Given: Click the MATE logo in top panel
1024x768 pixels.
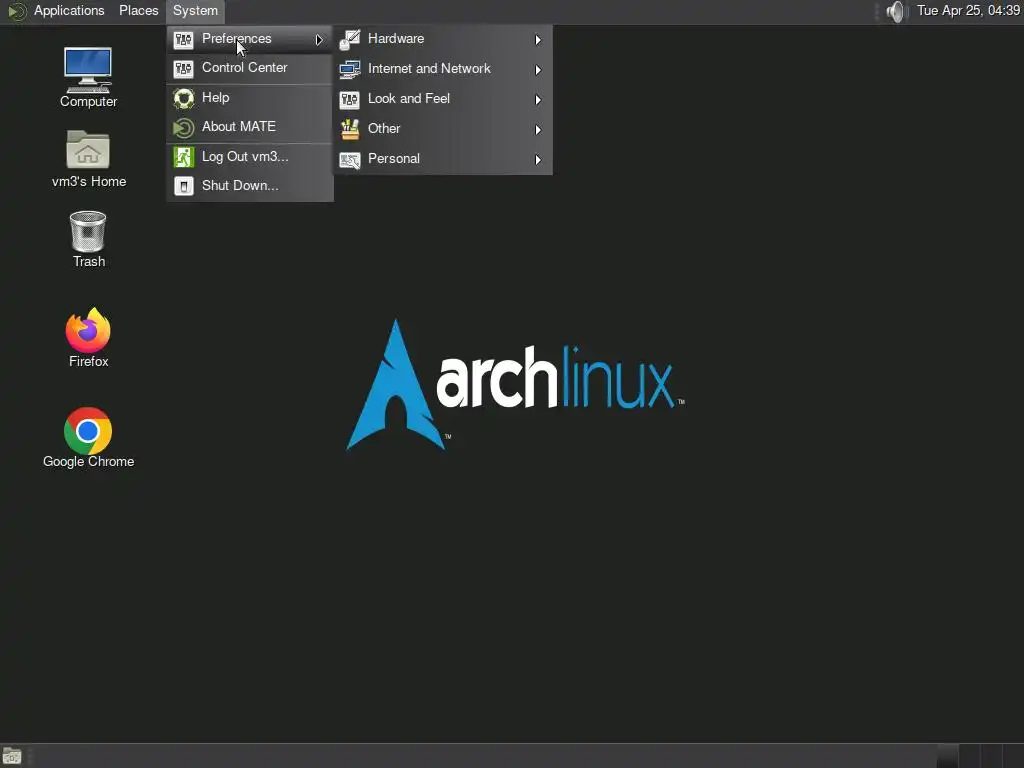Looking at the screenshot, I should [16, 11].
